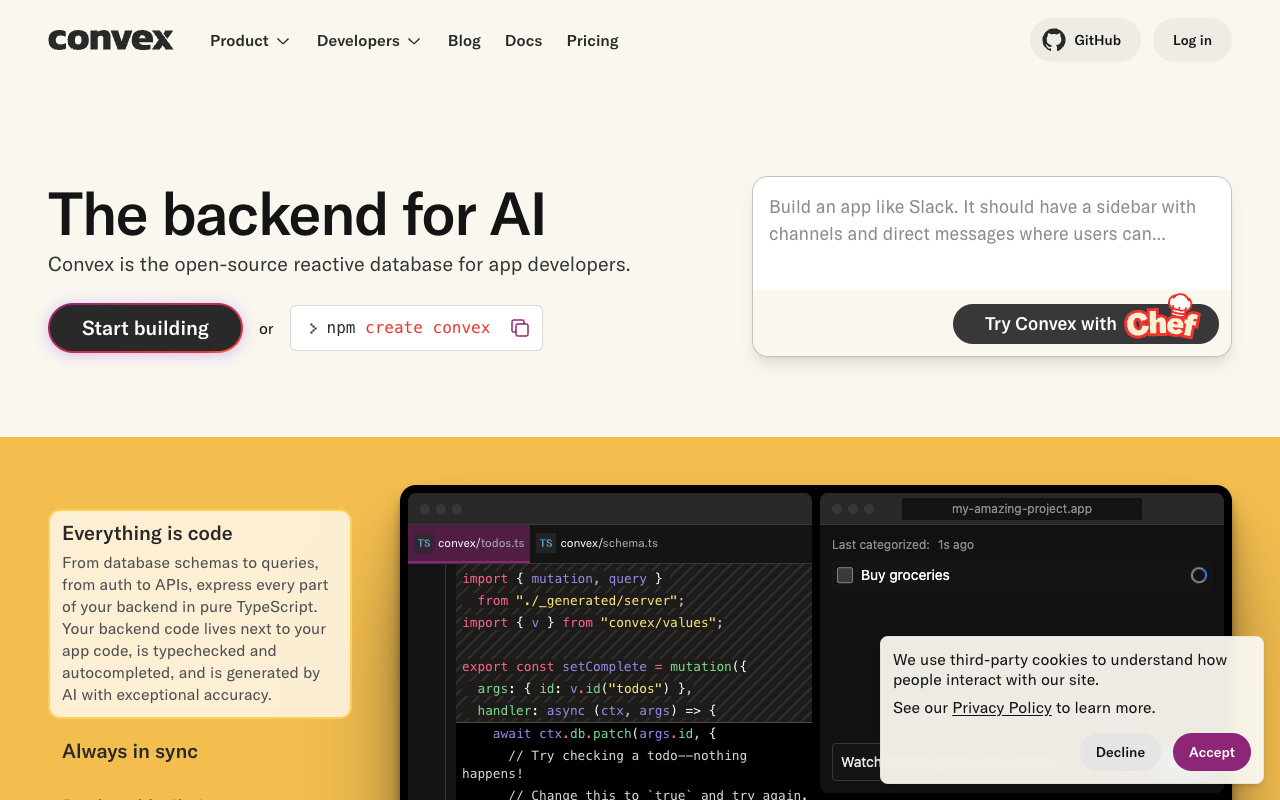Screen dimensions: 1280x800
Task: Click the Start building button
Action: 145,327
